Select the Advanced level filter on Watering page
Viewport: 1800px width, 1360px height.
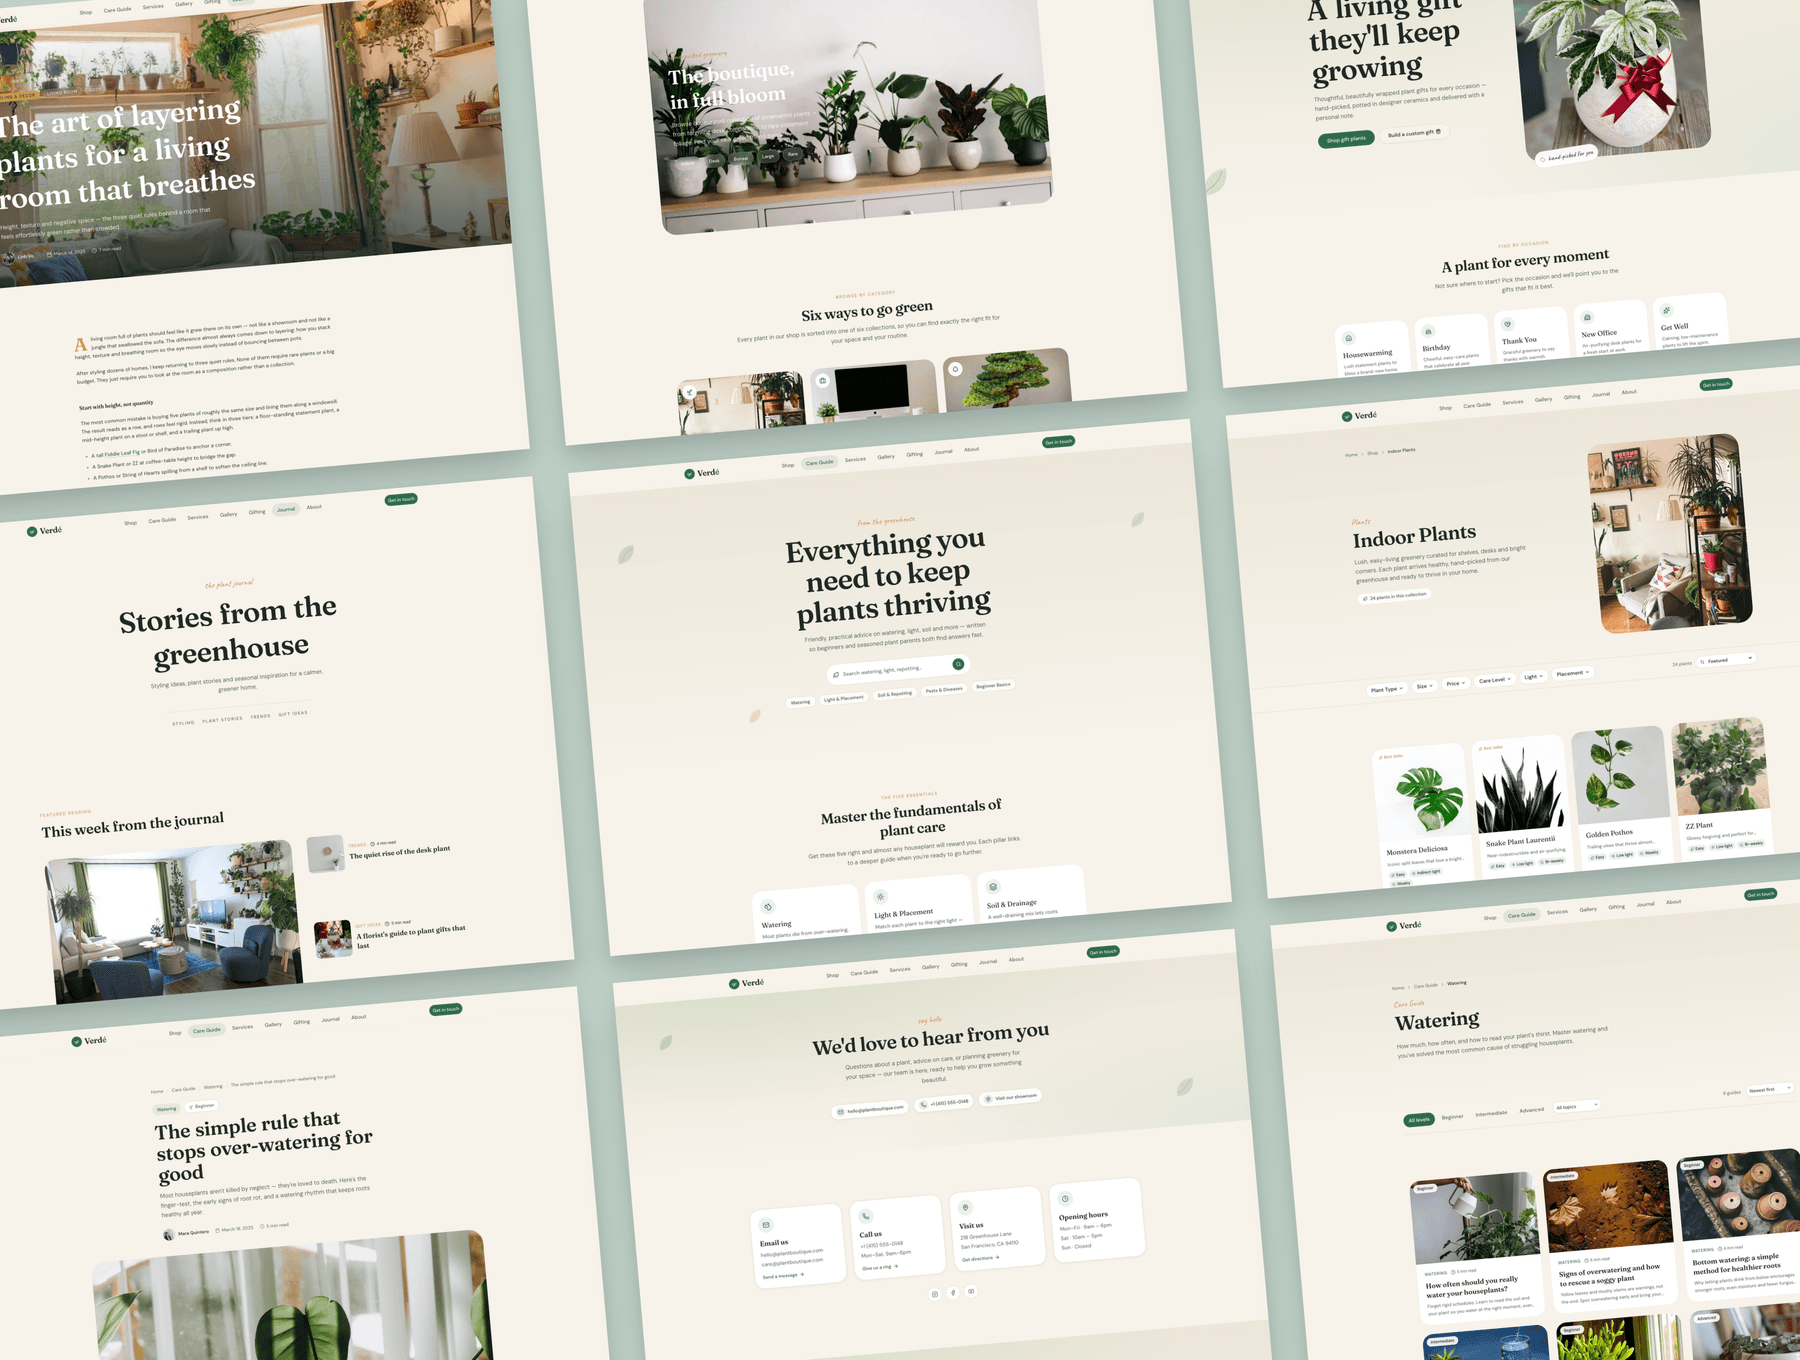[x=1531, y=1110]
